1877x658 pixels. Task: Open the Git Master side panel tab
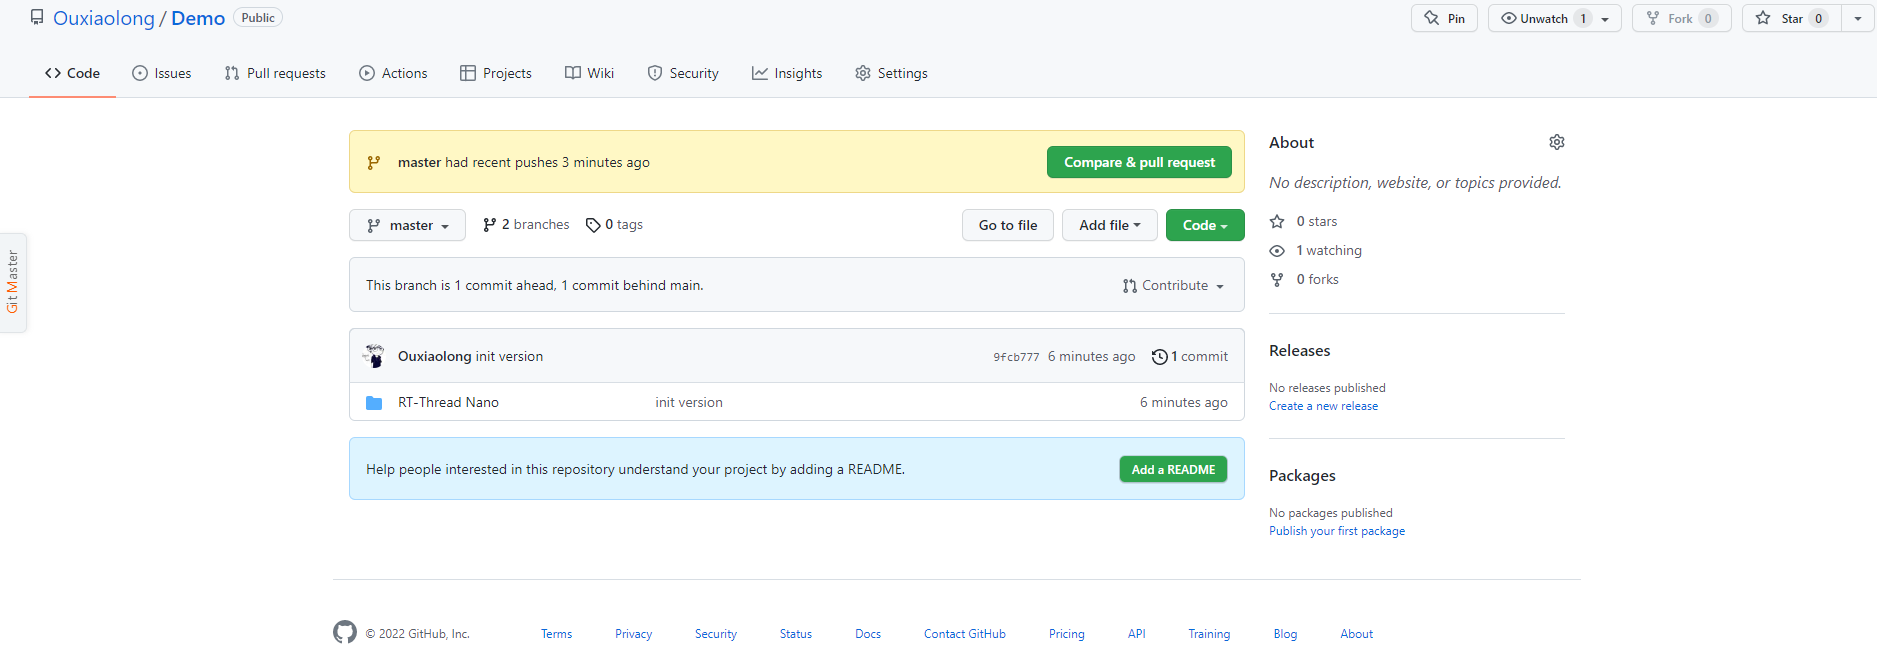(x=13, y=282)
